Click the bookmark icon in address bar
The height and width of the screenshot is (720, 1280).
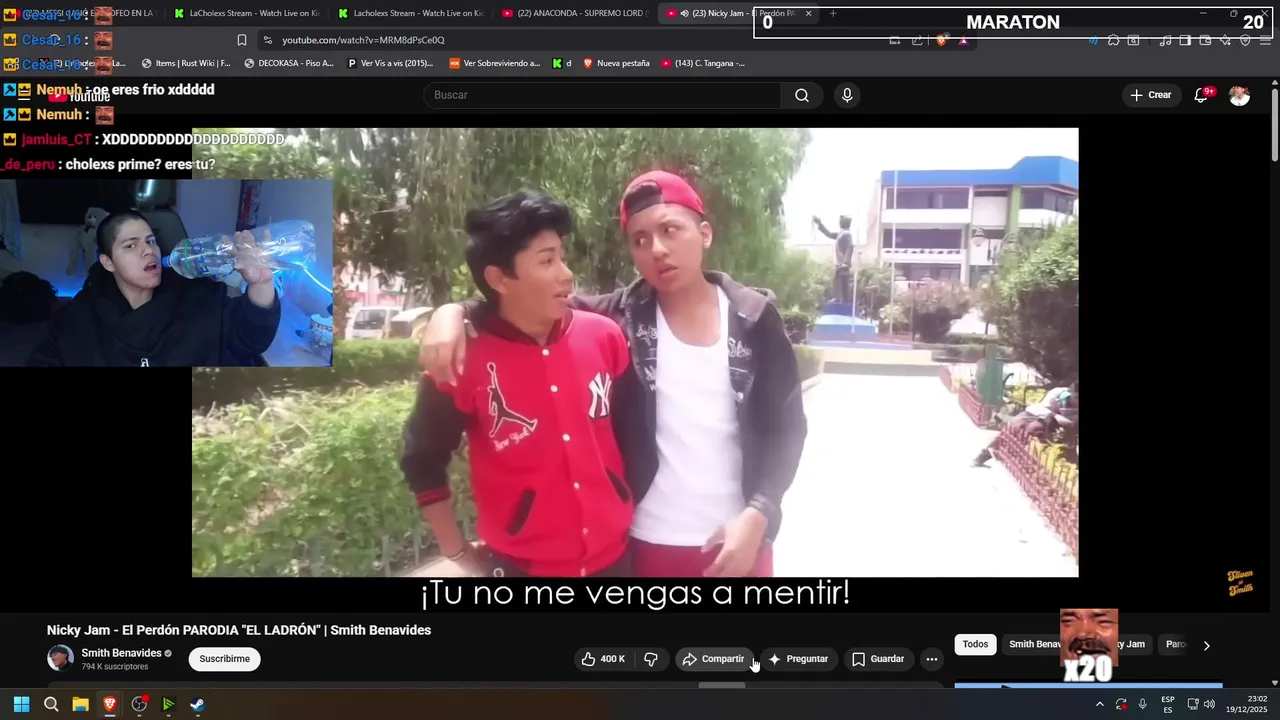[242, 40]
